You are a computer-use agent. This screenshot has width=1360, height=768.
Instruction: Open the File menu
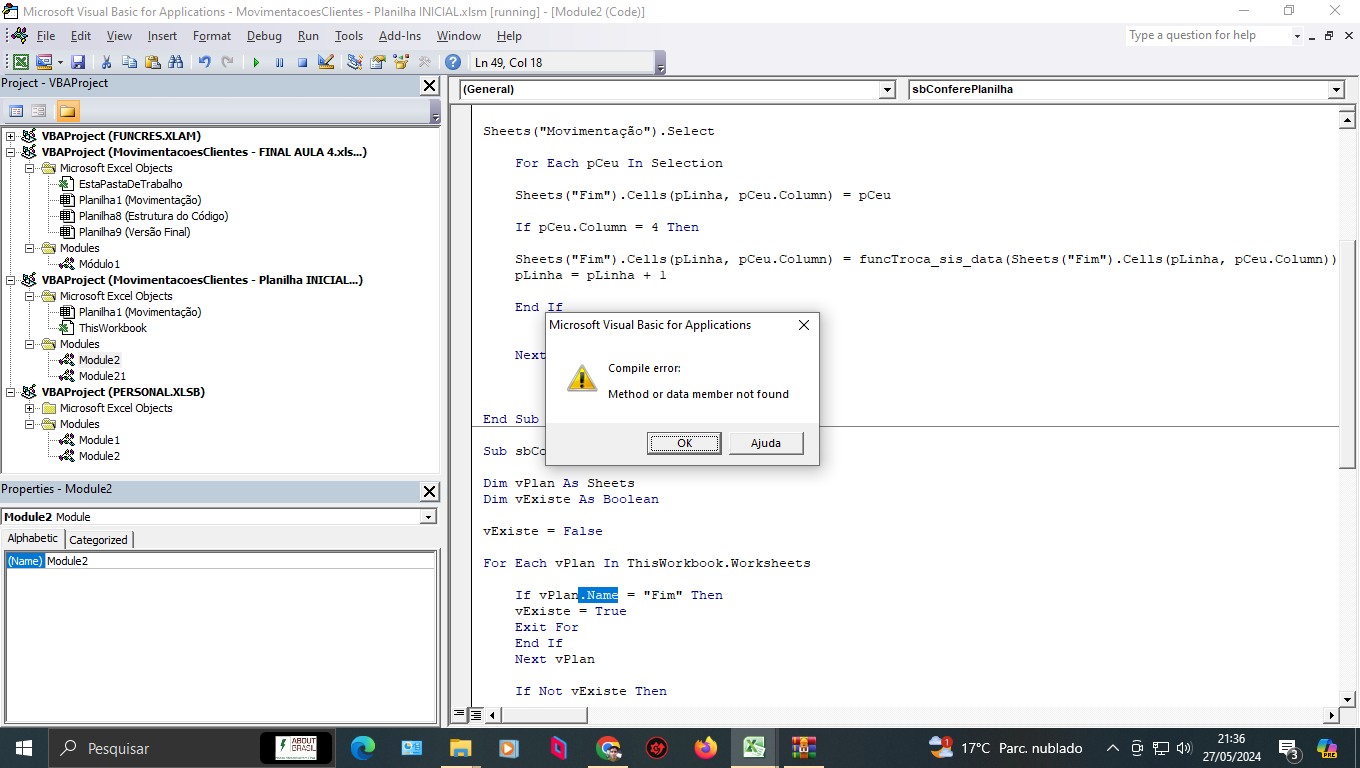coord(46,36)
